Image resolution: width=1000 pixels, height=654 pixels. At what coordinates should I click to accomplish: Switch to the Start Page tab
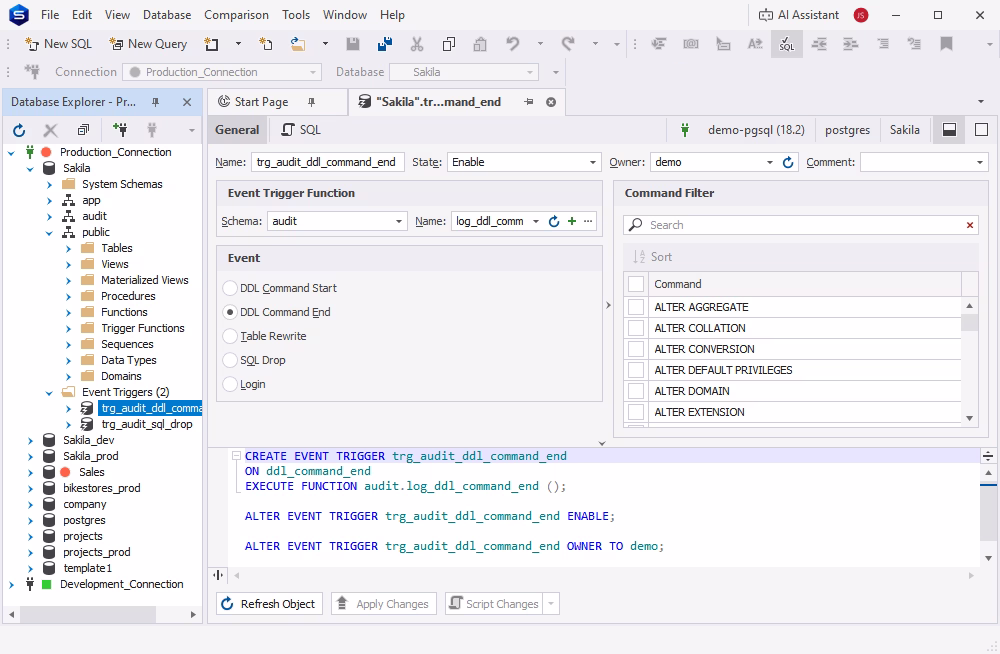(x=261, y=102)
